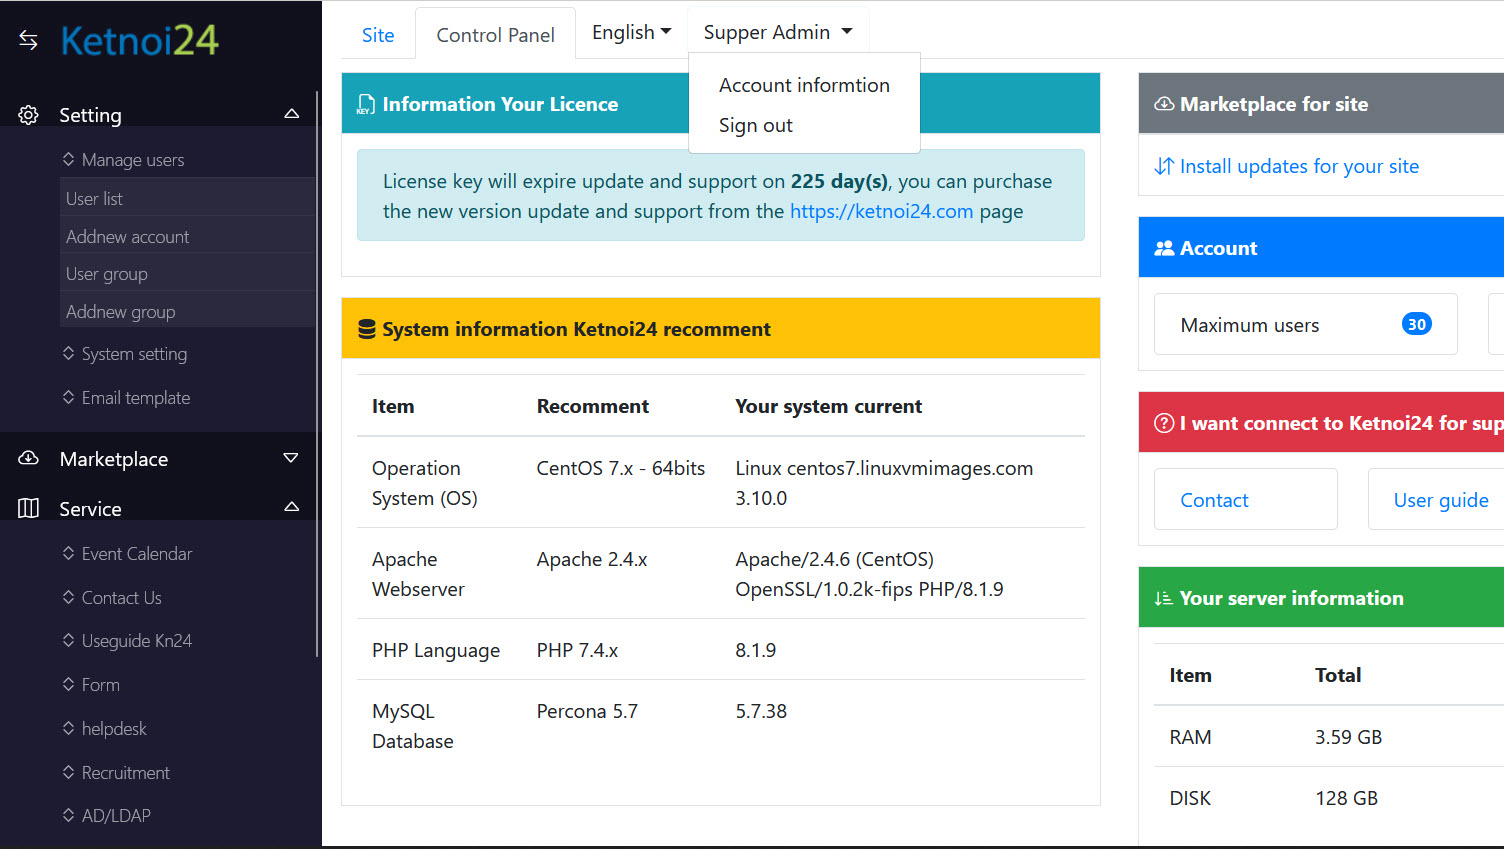This screenshot has width=1504, height=849.
Task: Click the cloud download icon in Marketplace for site
Action: [1164, 104]
